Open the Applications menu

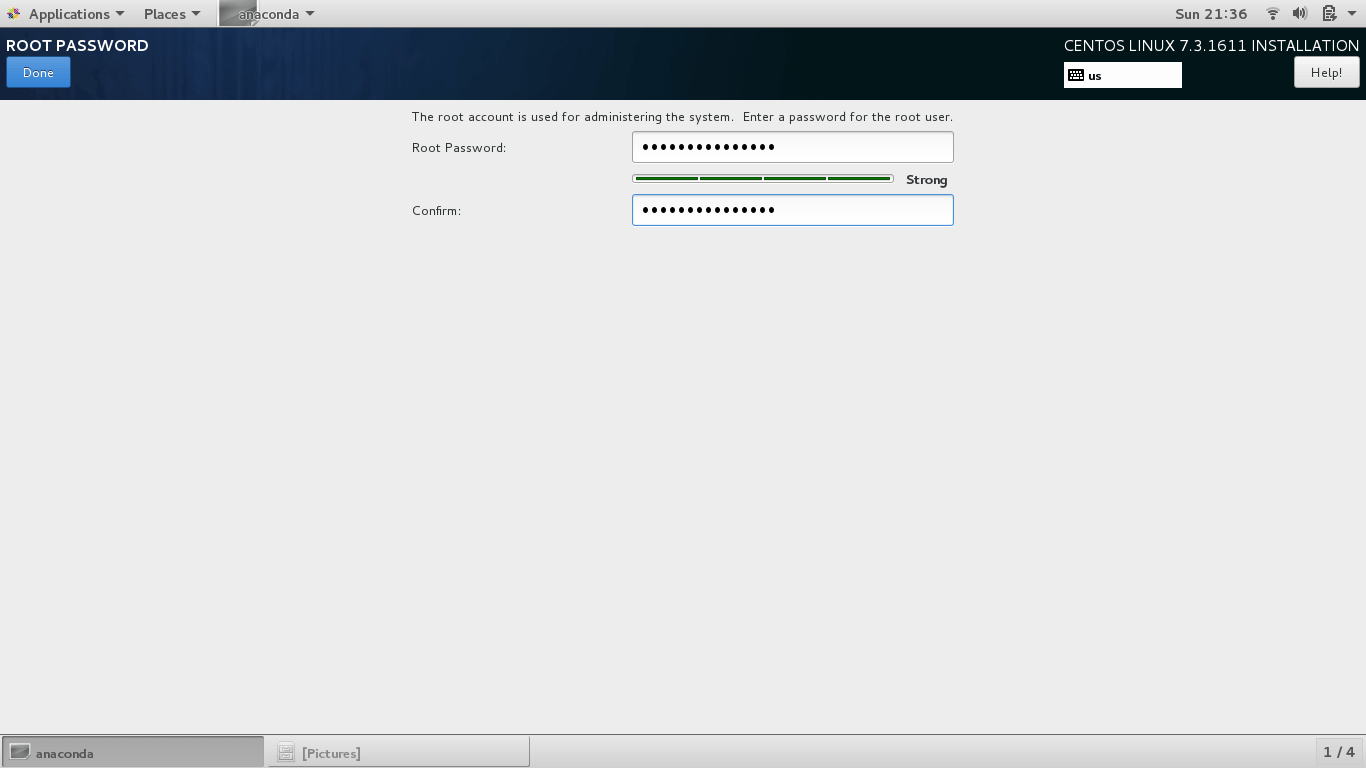click(x=67, y=14)
